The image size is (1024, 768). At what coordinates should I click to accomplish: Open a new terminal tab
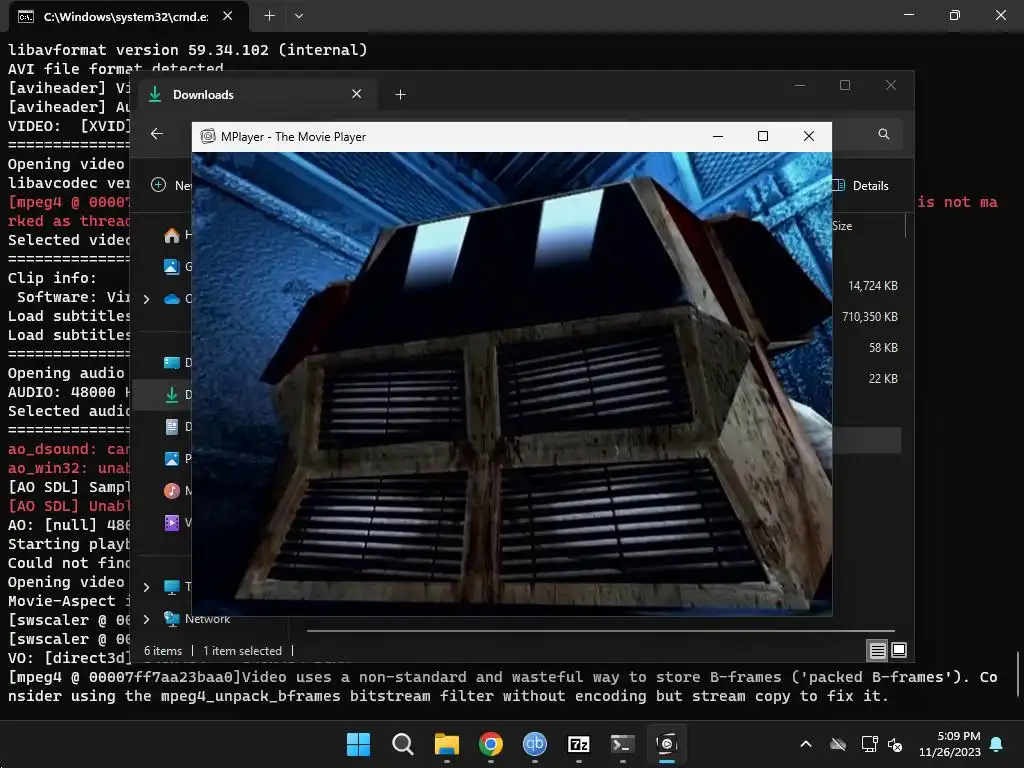[x=269, y=16]
